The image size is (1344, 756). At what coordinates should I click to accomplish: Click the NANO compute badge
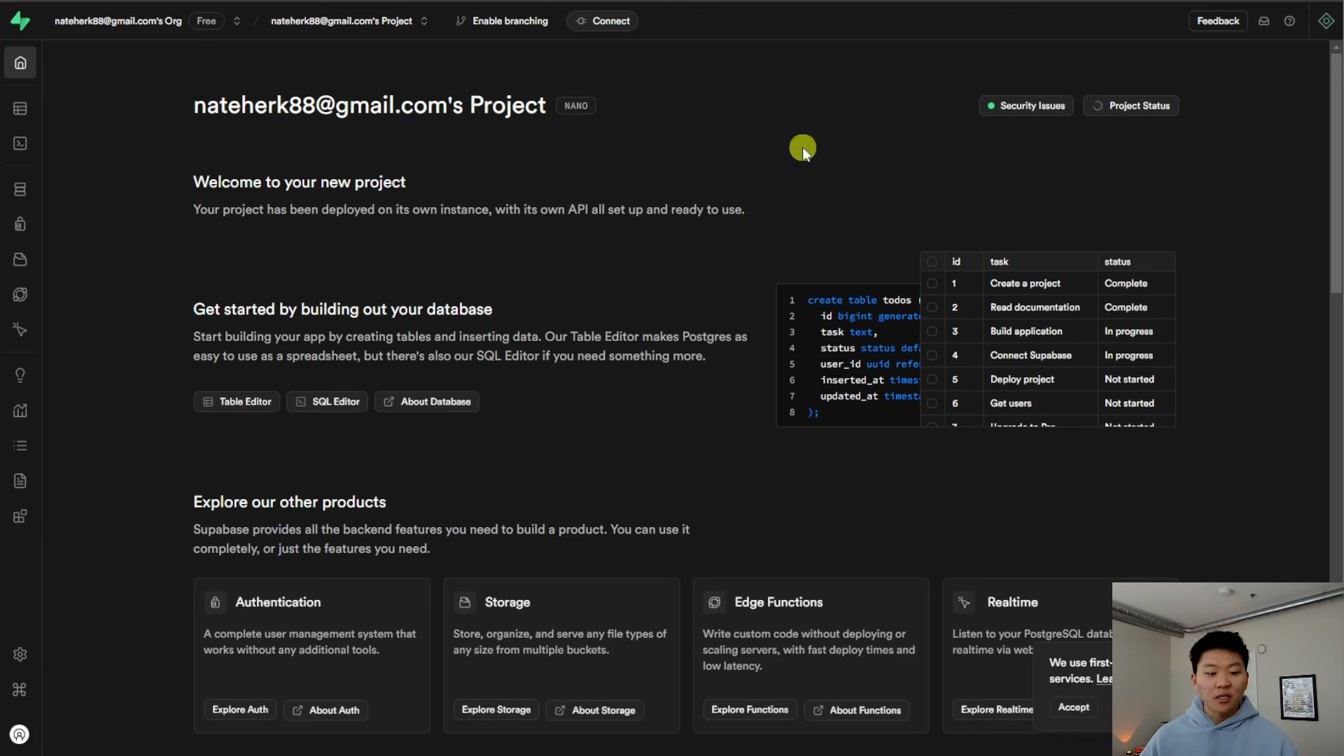point(576,106)
